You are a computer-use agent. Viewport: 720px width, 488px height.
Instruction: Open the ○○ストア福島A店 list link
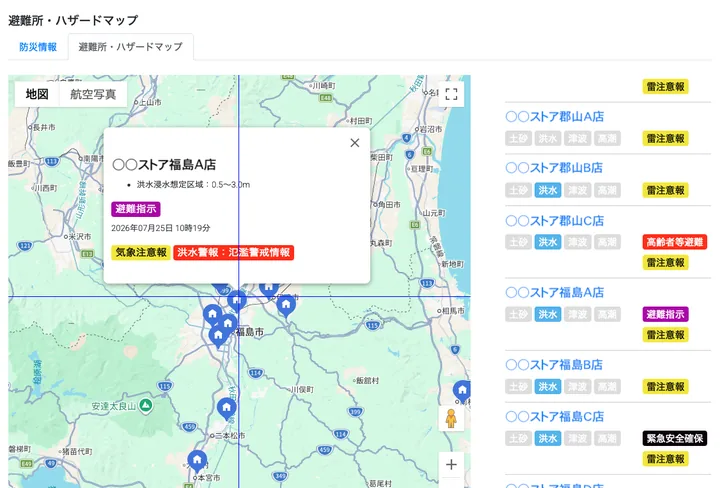(x=555, y=292)
